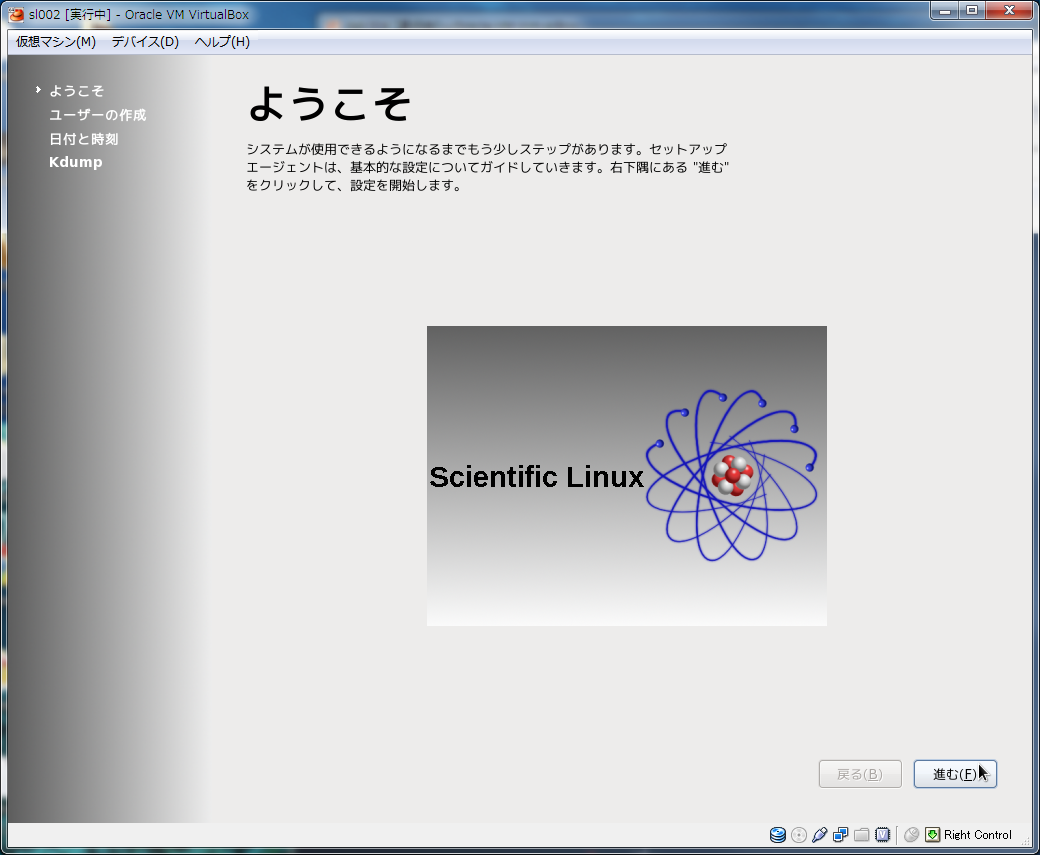1040x855 pixels.
Task: Open the shared folders status icon
Action: pyautogui.click(x=862, y=834)
